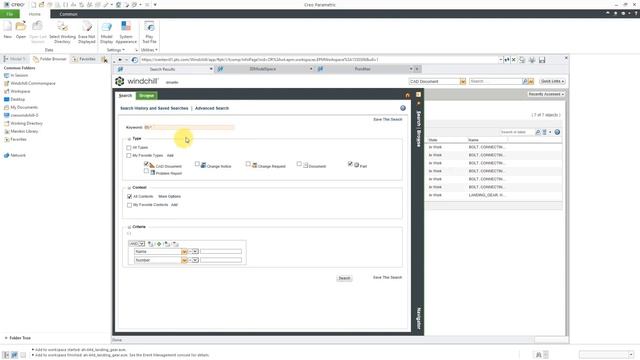Collapse the Context section
The width and height of the screenshot is (640, 360).
pyautogui.click(x=129, y=188)
